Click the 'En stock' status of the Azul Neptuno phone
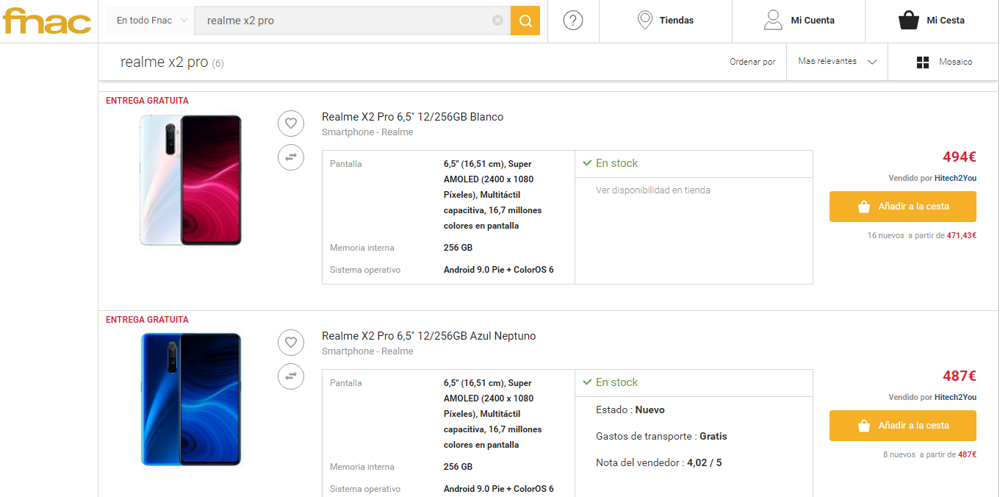Viewport: 1000px width, 497px height. pos(610,382)
